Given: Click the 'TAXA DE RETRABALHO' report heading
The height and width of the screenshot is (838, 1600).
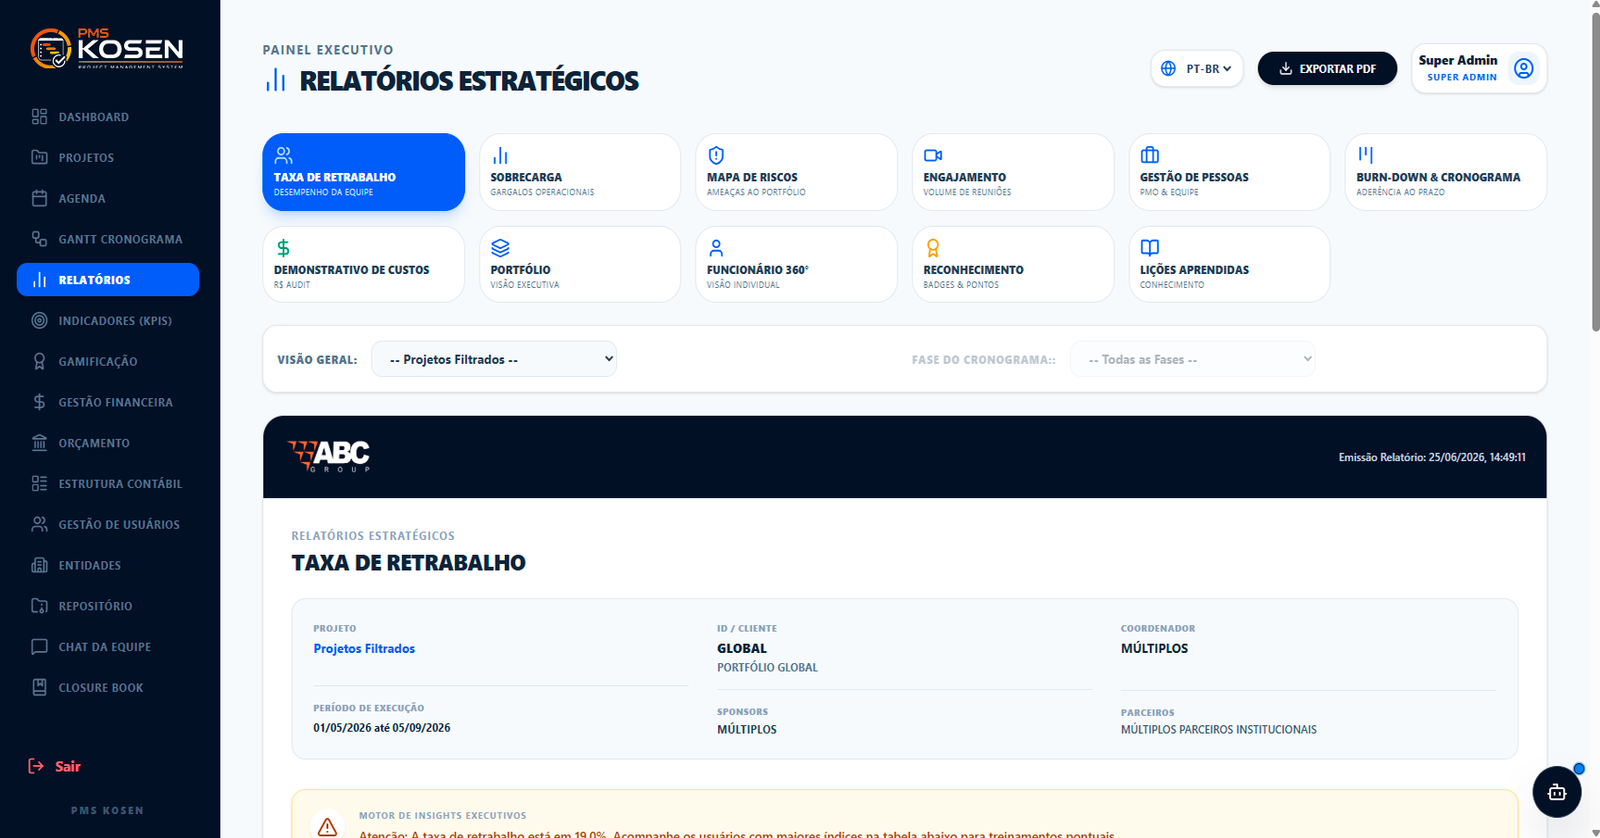Looking at the screenshot, I should point(408,563).
